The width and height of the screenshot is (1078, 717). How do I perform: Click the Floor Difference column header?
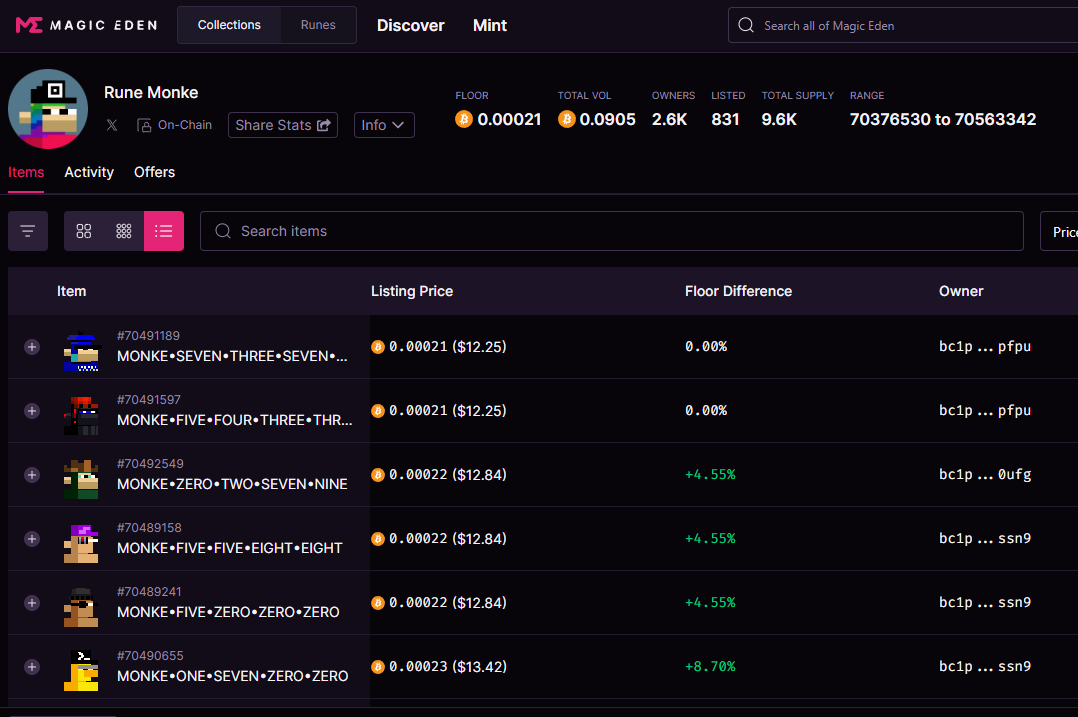(x=738, y=291)
